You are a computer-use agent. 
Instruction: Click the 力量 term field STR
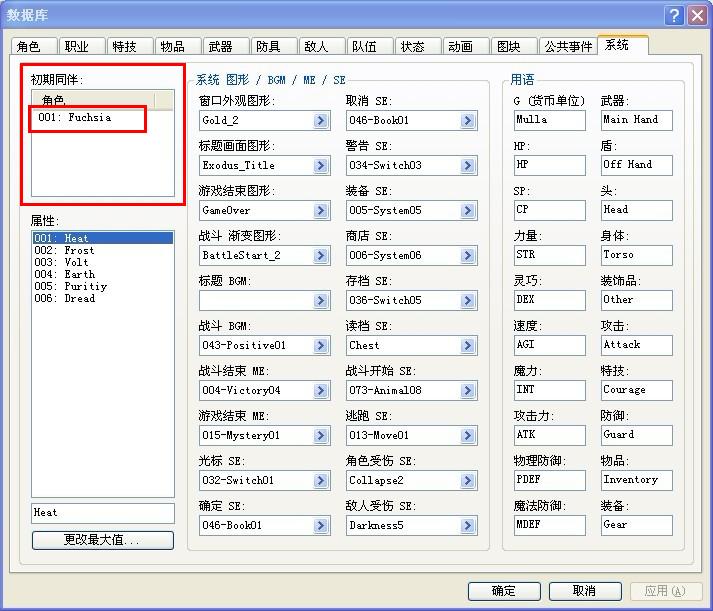click(550, 255)
